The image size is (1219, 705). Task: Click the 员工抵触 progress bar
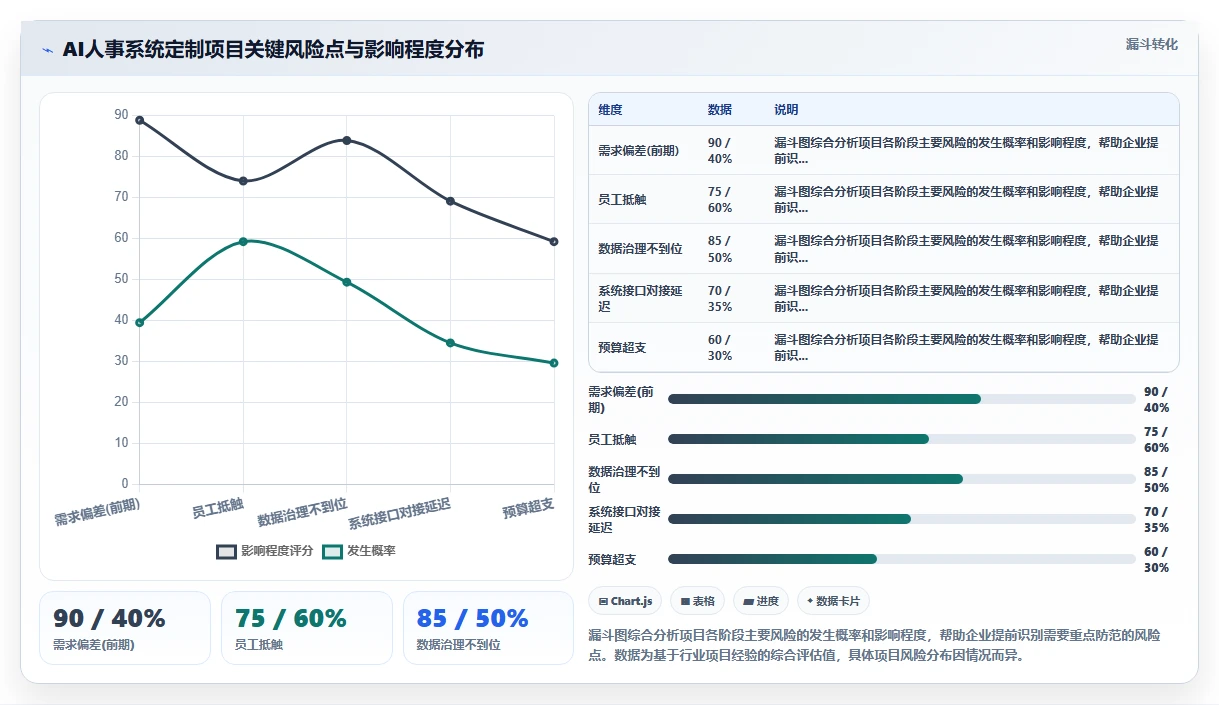point(902,439)
